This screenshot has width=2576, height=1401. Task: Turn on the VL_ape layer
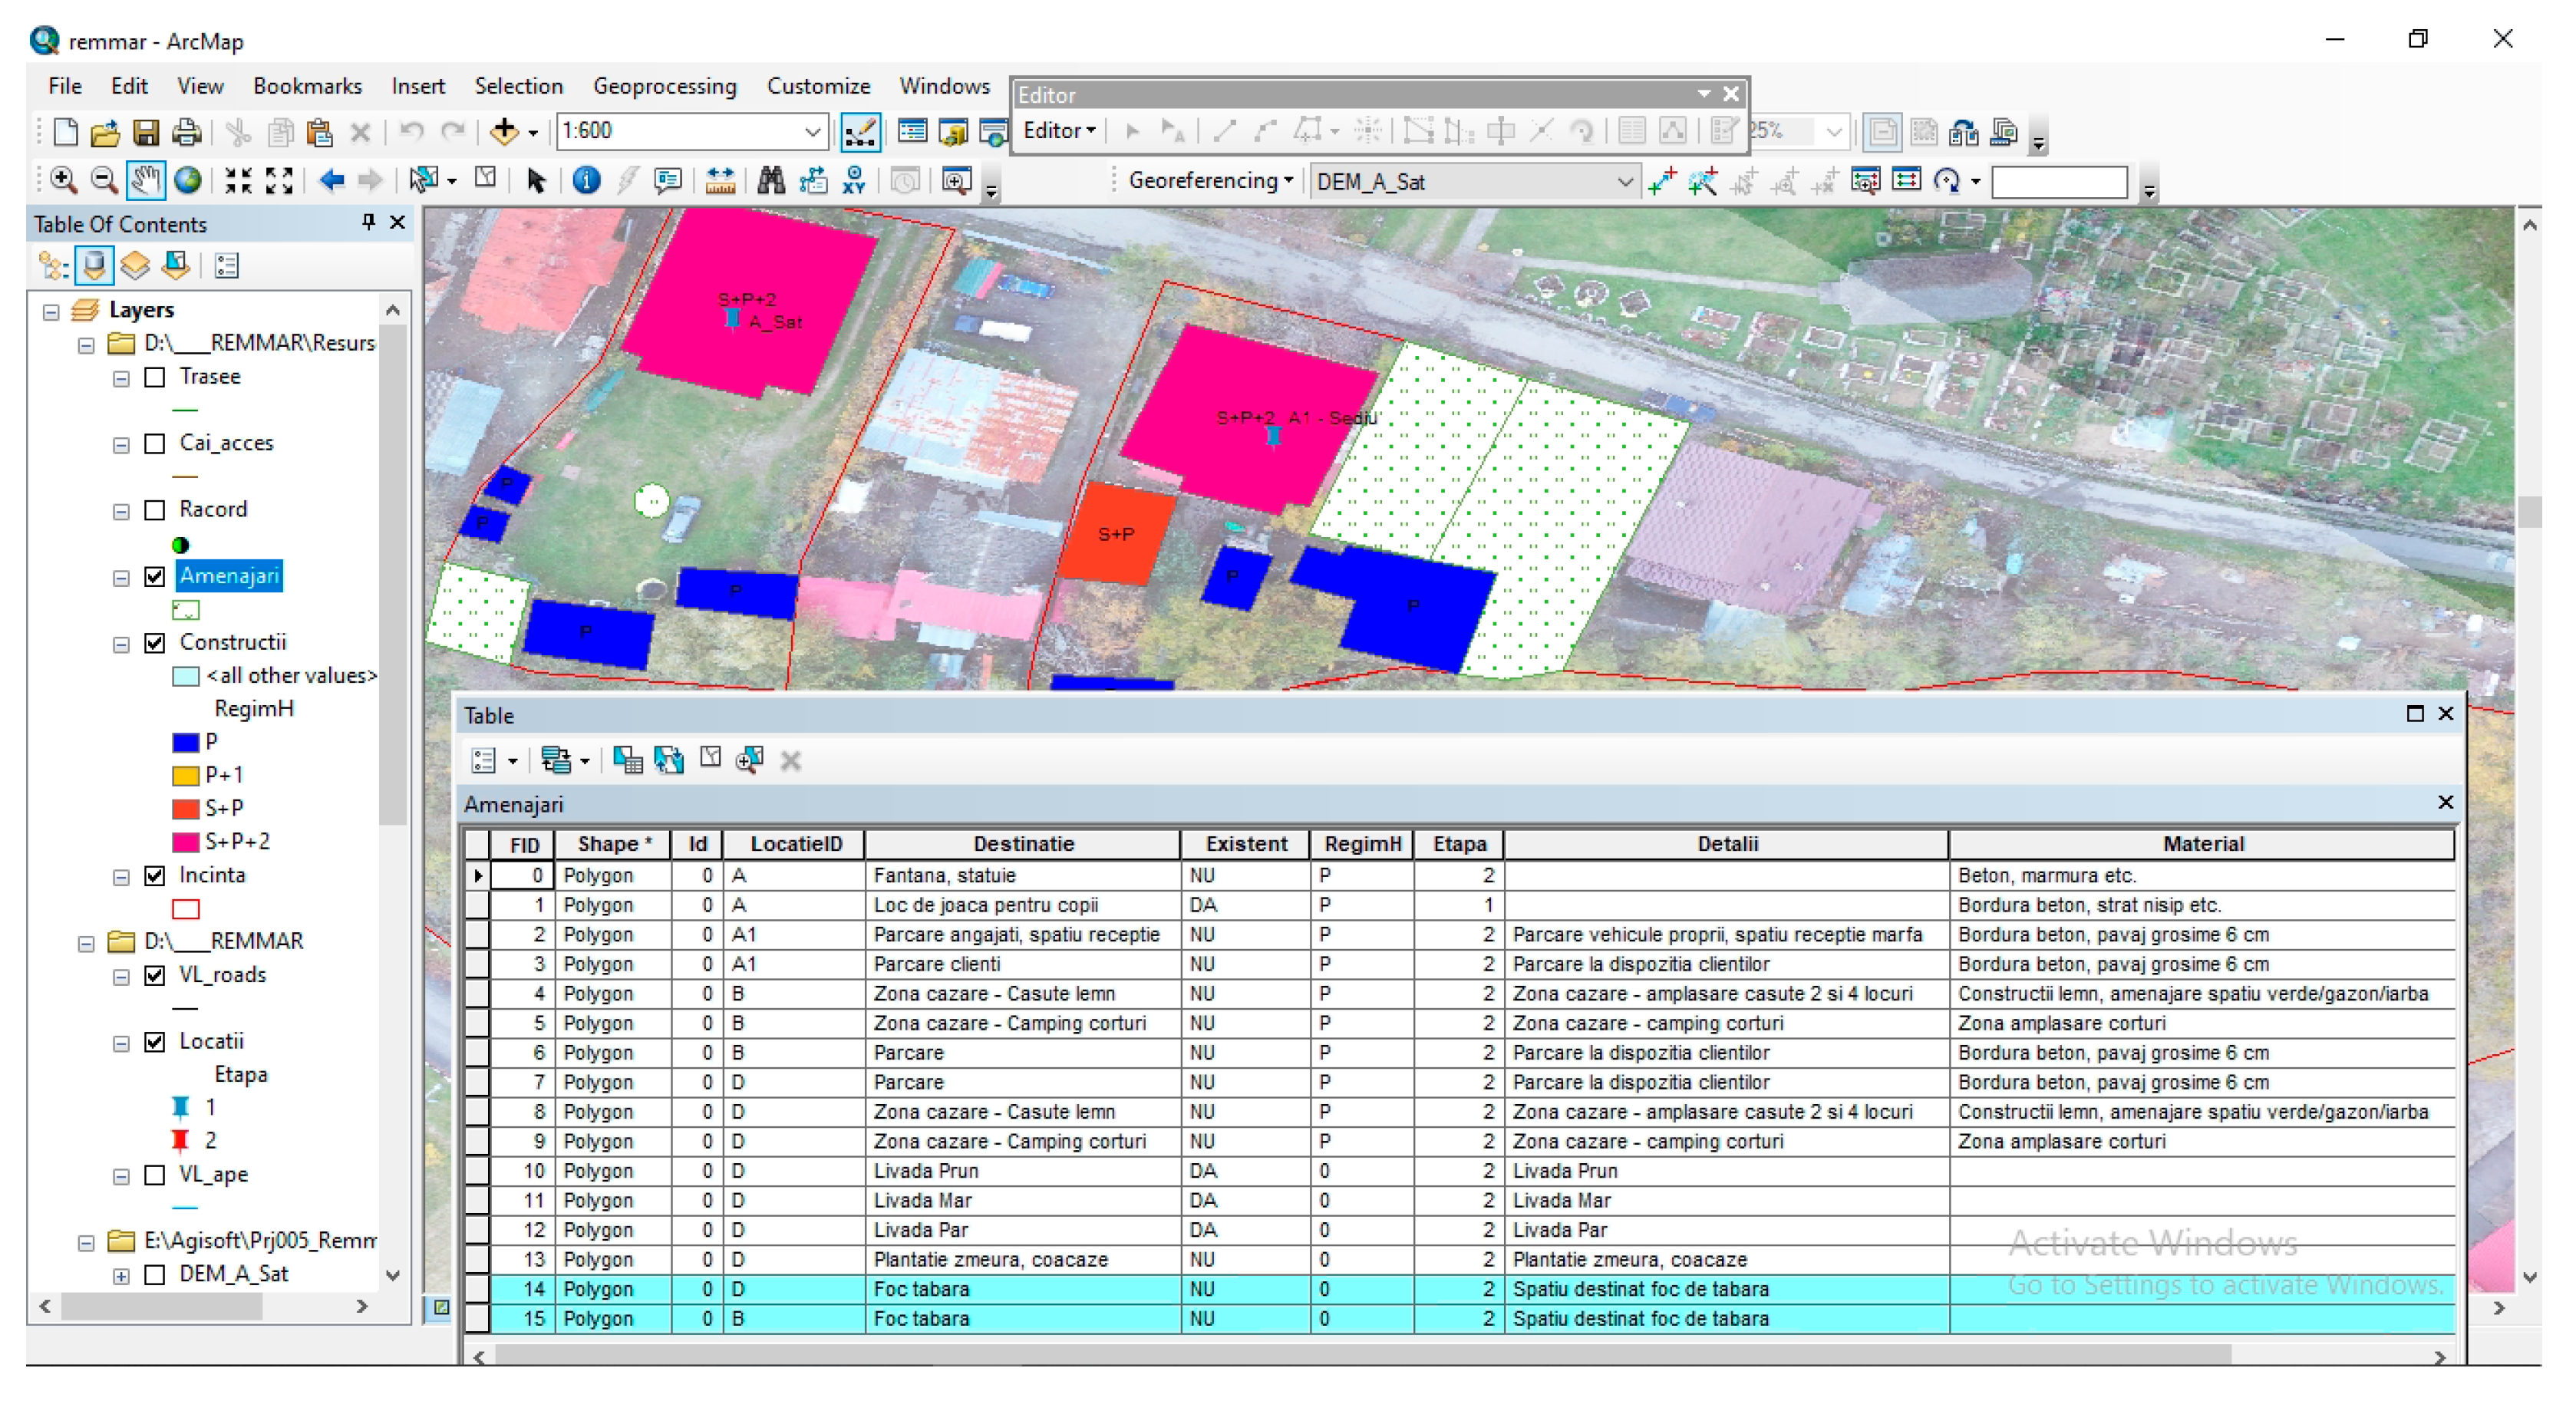click(x=155, y=1174)
